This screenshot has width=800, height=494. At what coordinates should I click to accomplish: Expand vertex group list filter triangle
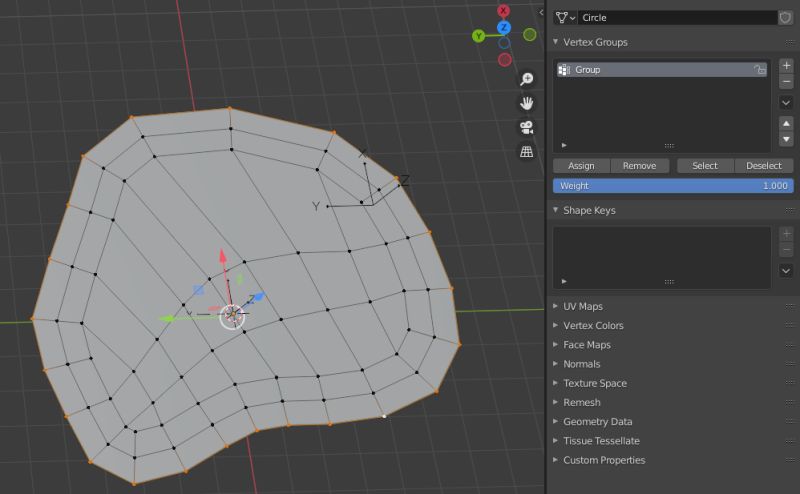pyautogui.click(x=564, y=145)
